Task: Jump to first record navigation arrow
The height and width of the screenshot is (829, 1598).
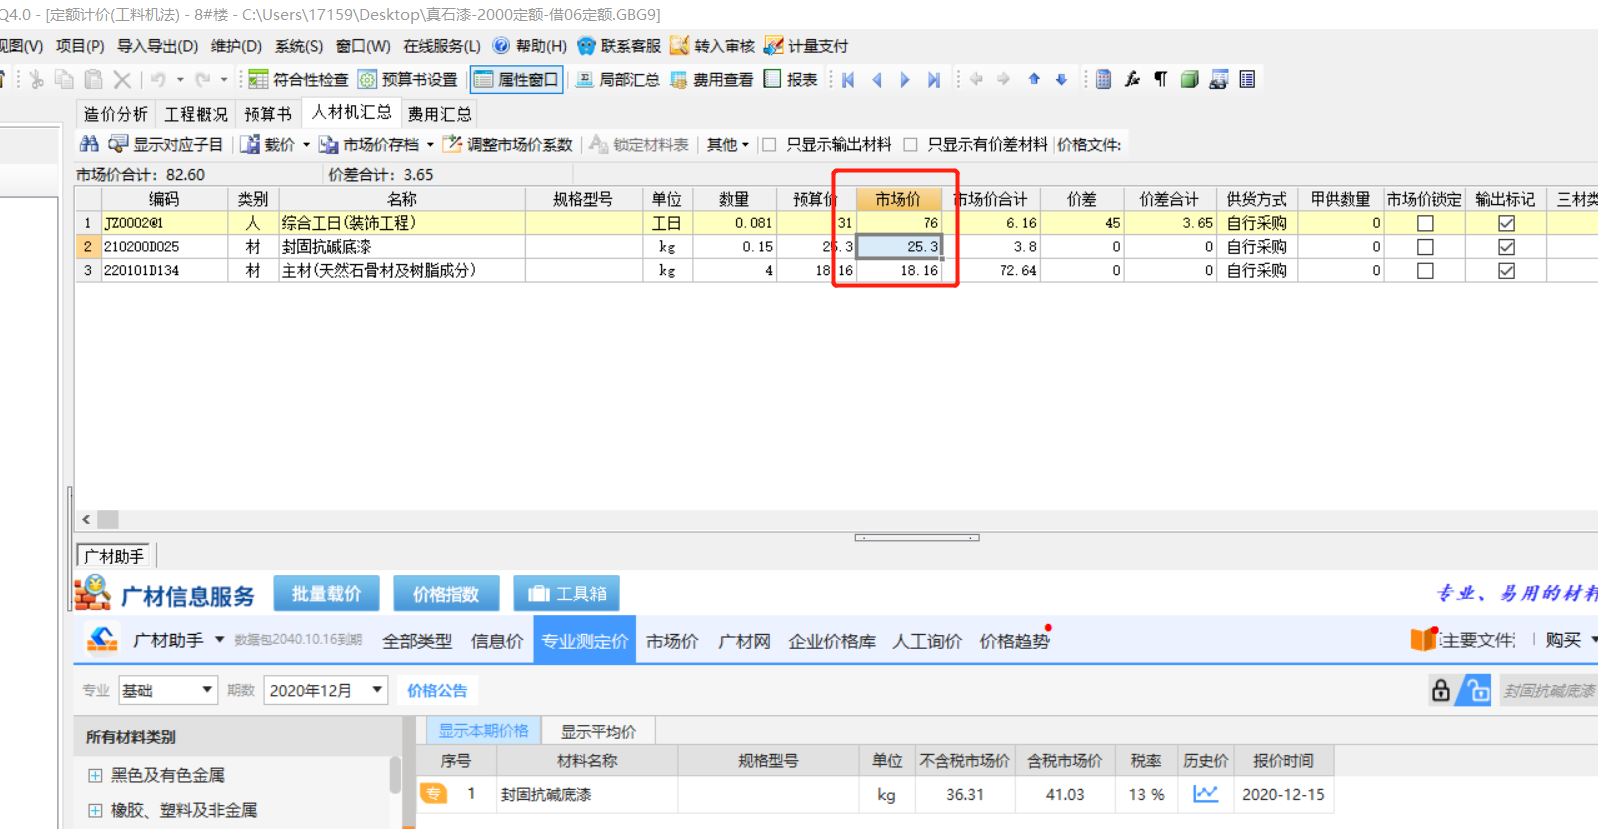Action: (848, 79)
